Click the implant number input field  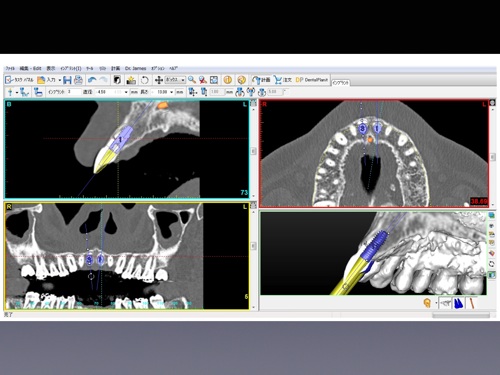(x=74, y=92)
